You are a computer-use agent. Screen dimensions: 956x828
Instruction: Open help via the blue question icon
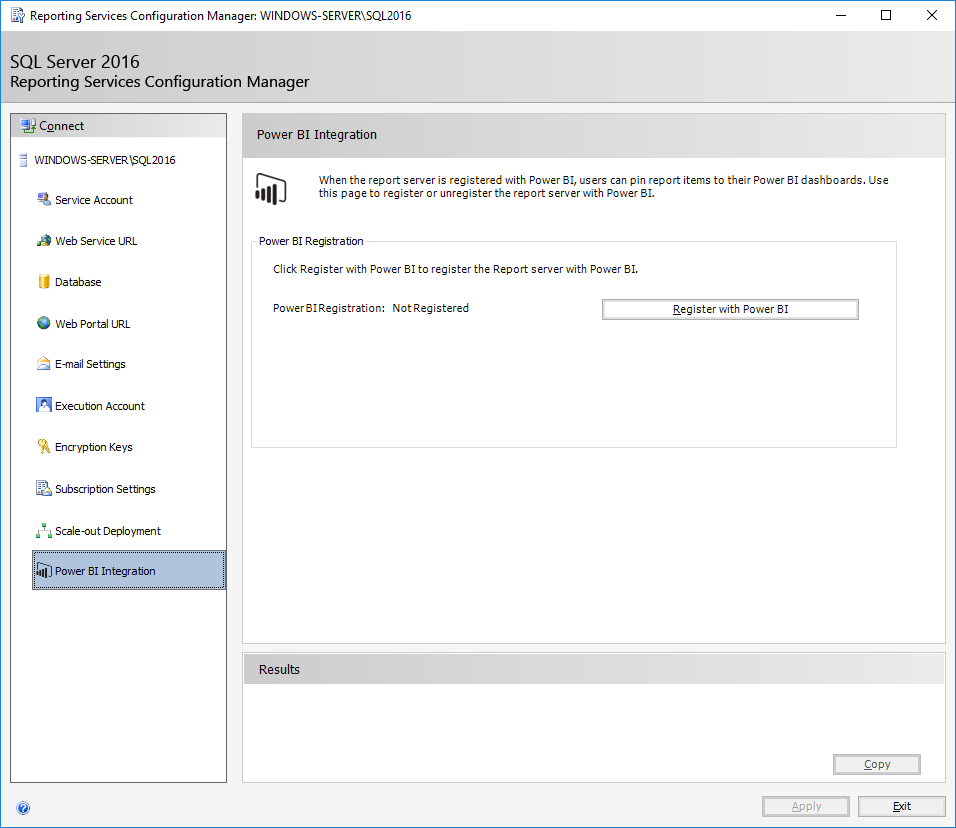(x=23, y=808)
